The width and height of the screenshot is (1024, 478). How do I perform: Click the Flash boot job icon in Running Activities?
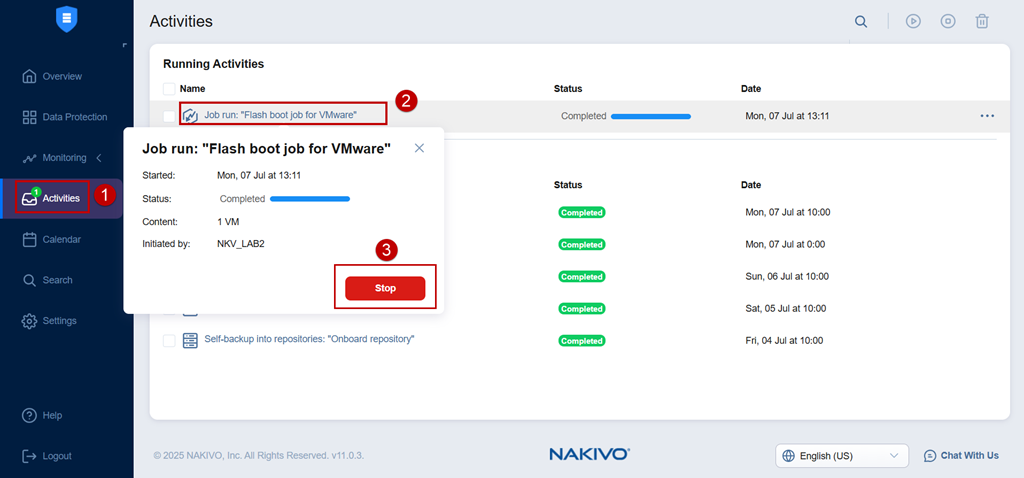[x=190, y=115]
